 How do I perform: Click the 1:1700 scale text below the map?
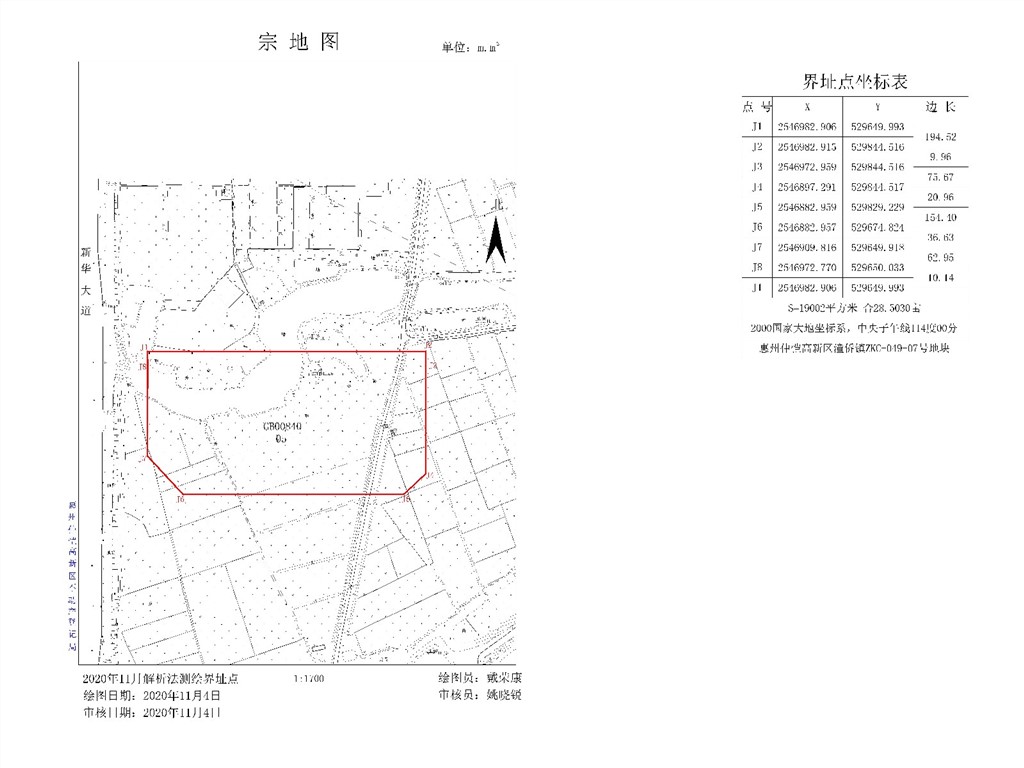coord(309,679)
